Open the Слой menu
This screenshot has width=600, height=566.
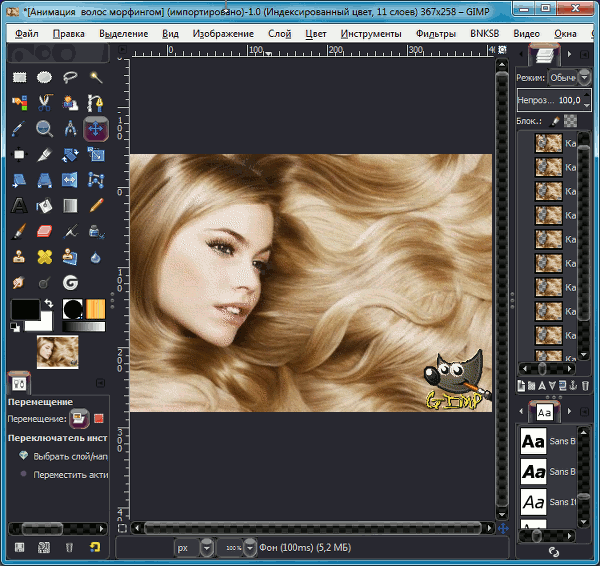tap(279, 33)
